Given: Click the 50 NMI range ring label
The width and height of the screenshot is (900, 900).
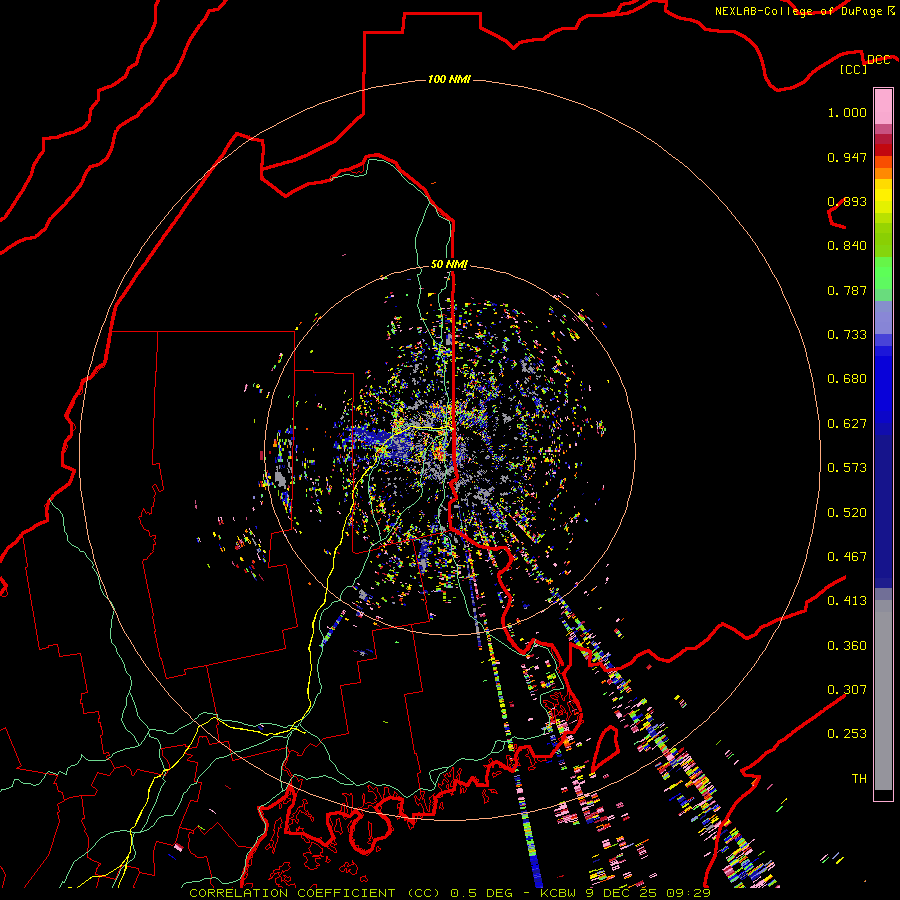Looking at the screenshot, I should pyautogui.click(x=449, y=264).
